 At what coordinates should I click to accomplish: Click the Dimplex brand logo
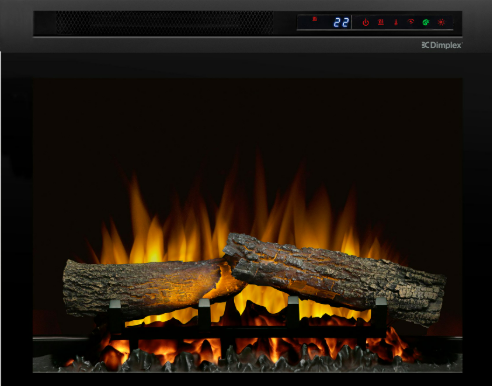[441, 45]
